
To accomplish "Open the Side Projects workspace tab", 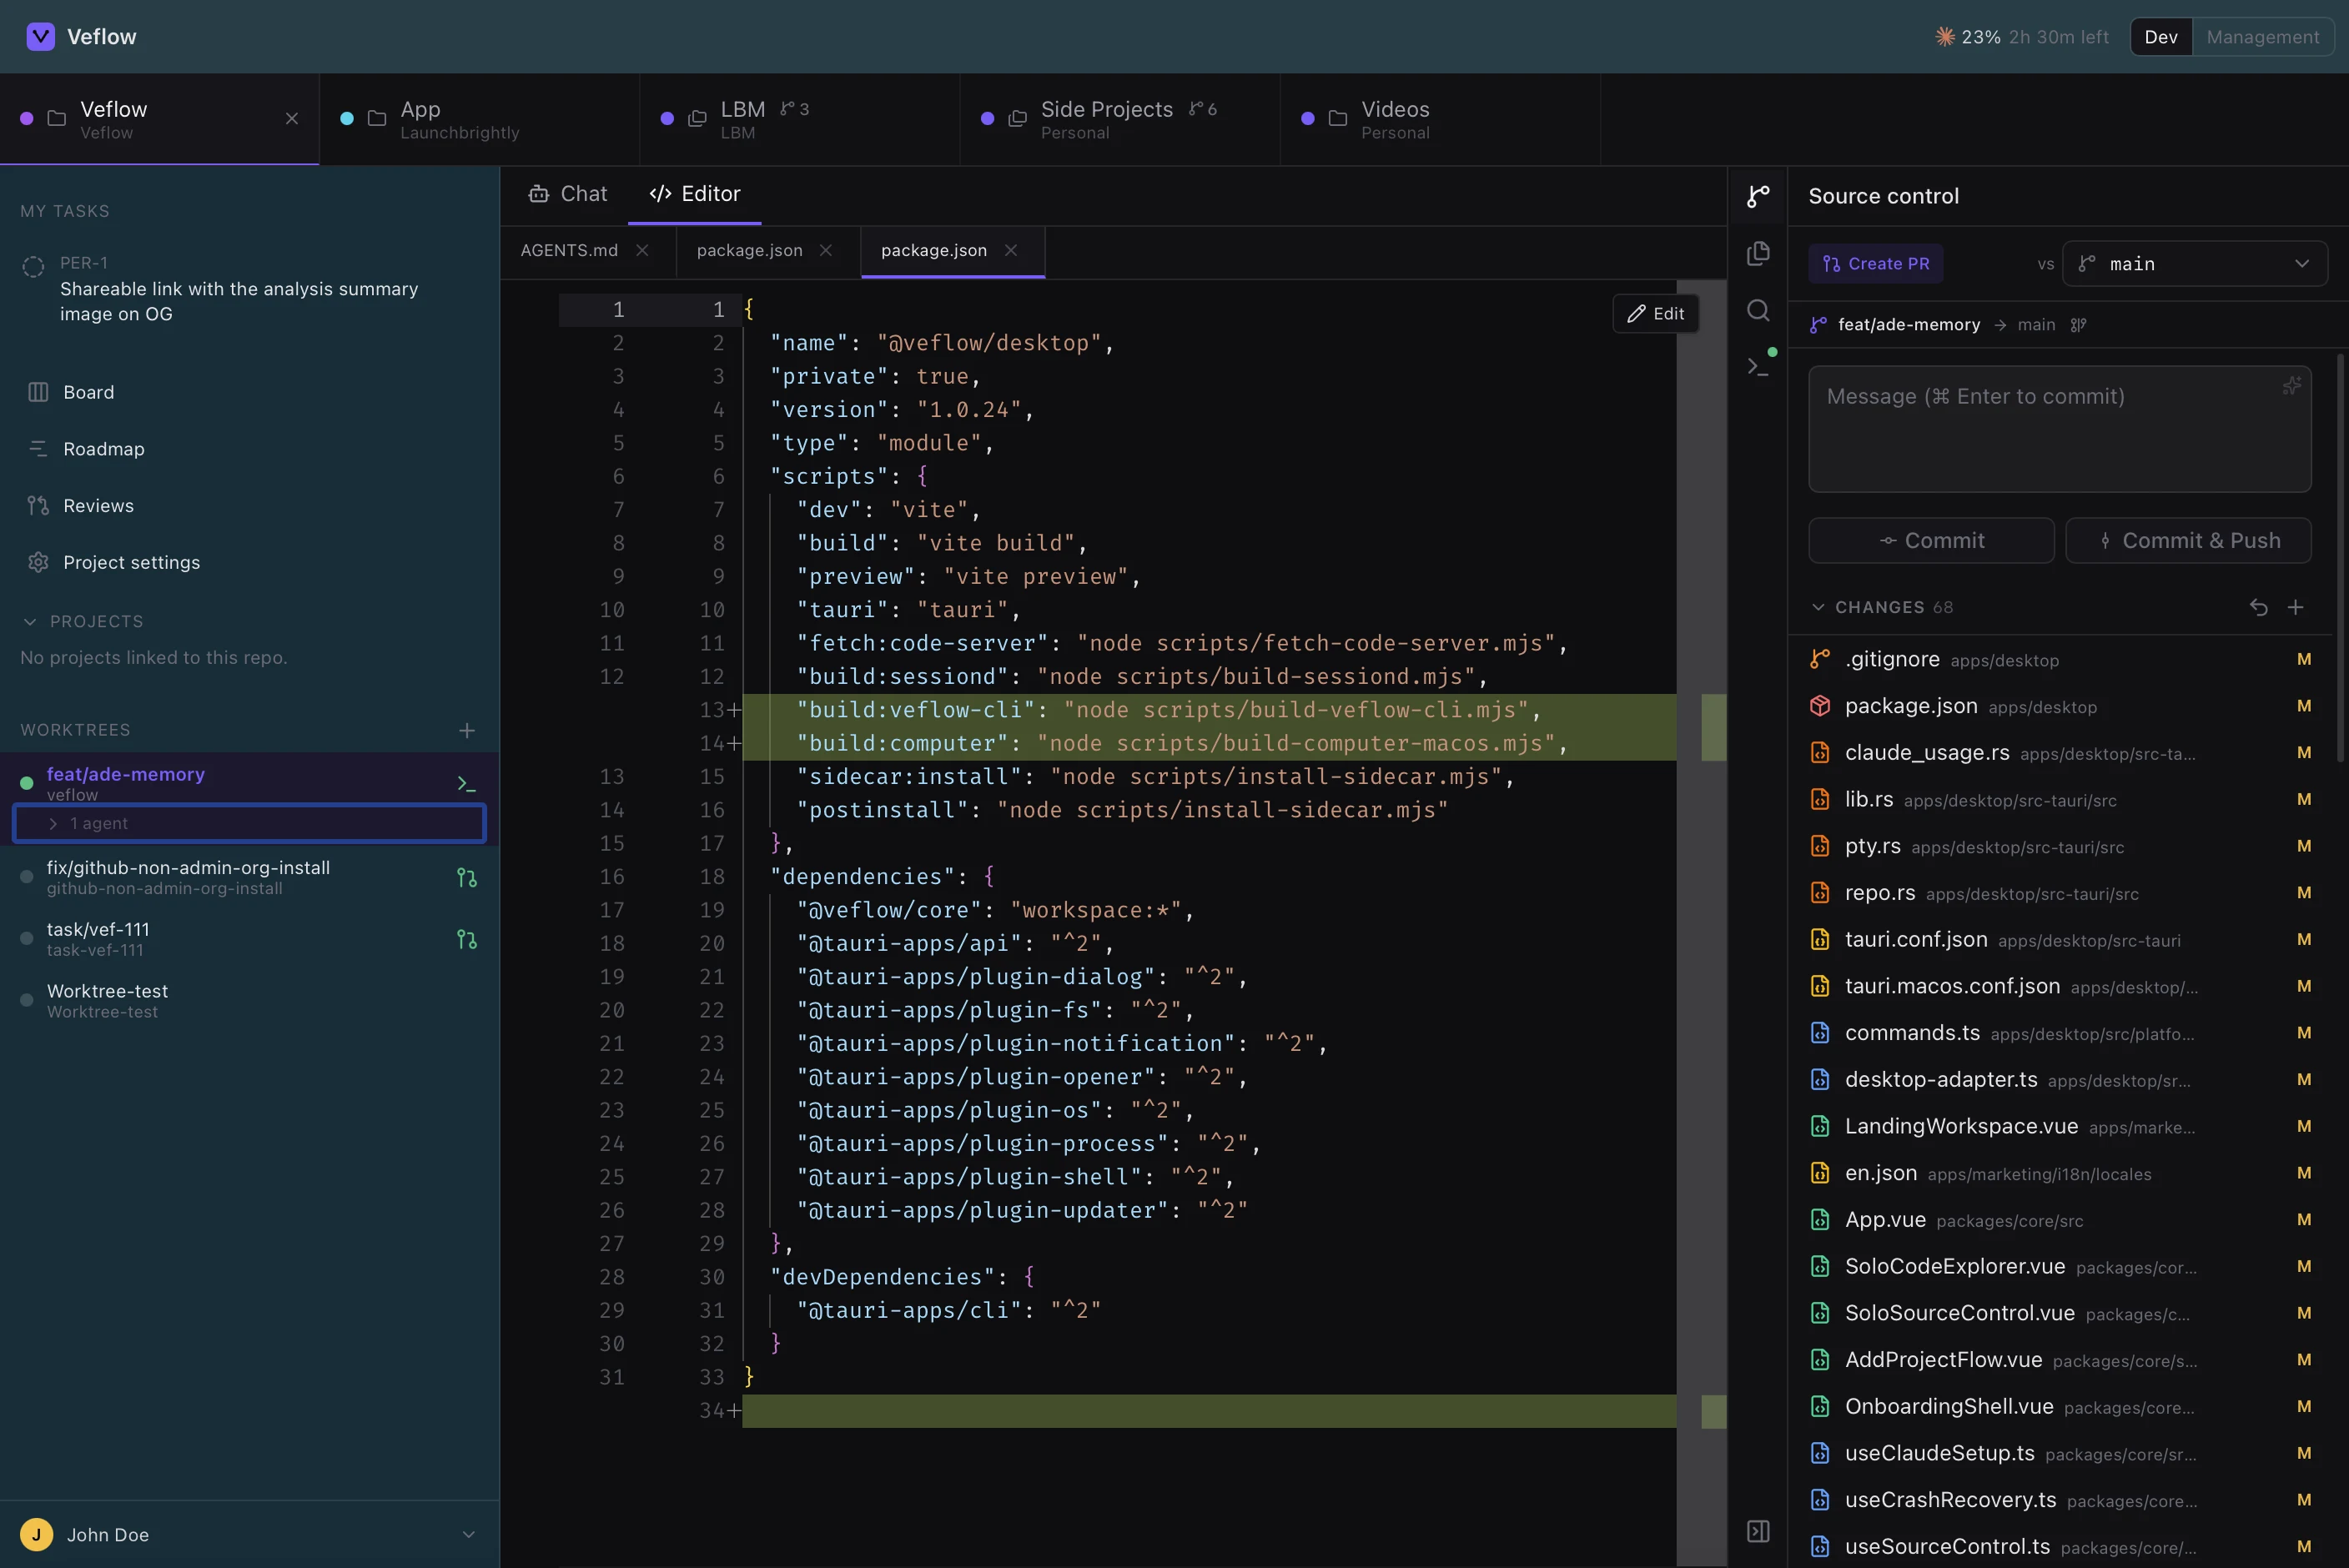I will pos(1119,119).
